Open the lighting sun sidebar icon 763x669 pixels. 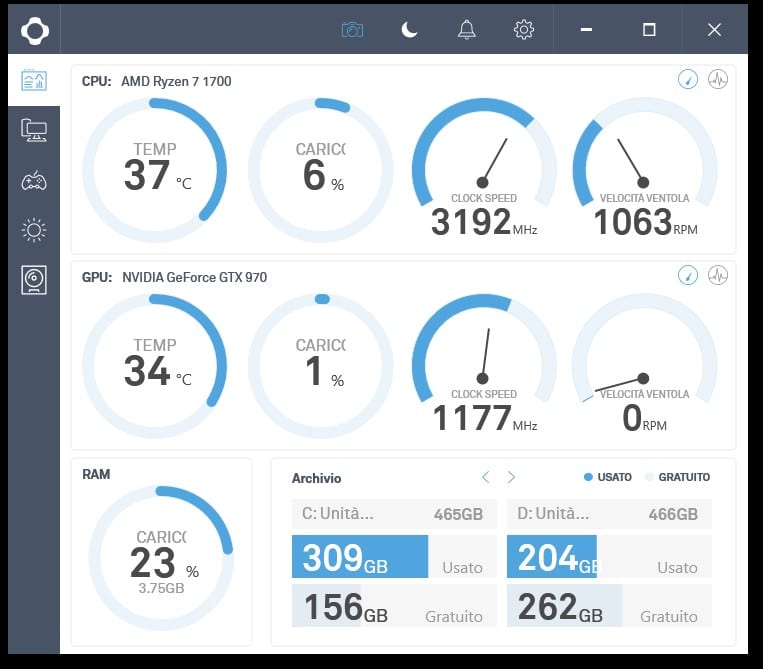pos(34,230)
